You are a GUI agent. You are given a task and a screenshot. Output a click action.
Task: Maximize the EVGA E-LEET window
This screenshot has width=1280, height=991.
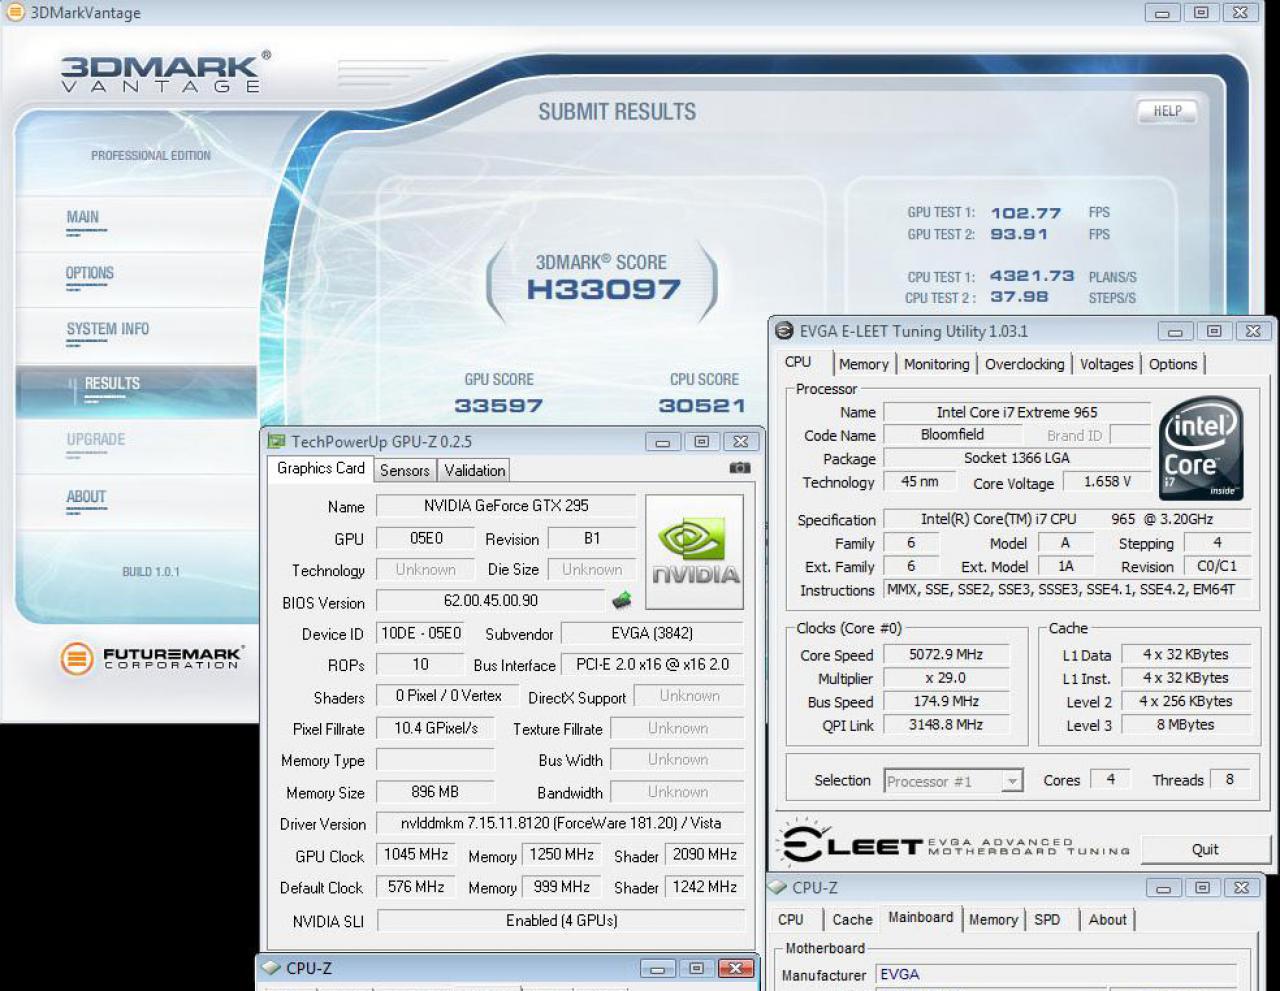click(1214, 331)
